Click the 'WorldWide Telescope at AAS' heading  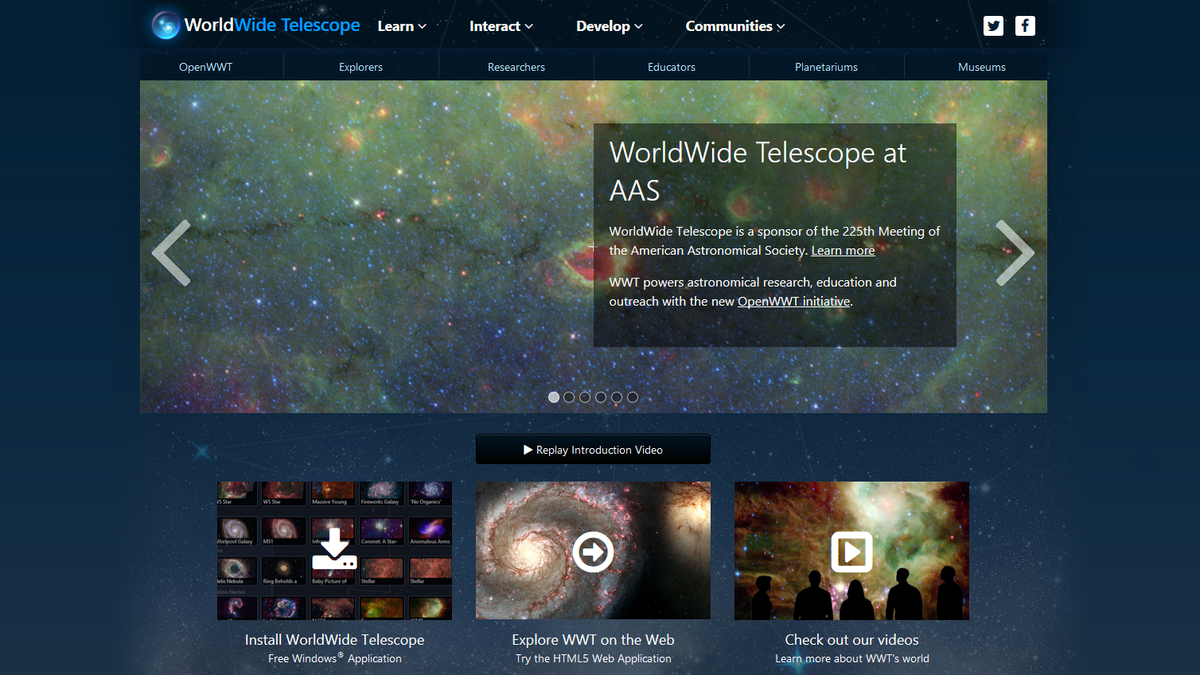coord(758,171)
